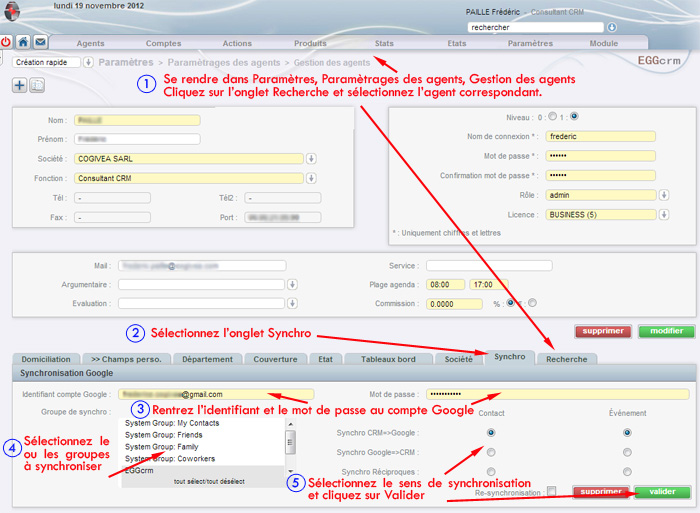Open the Agents menu
This screenshot has width=700, height=513.
click(x=90, y=43)
